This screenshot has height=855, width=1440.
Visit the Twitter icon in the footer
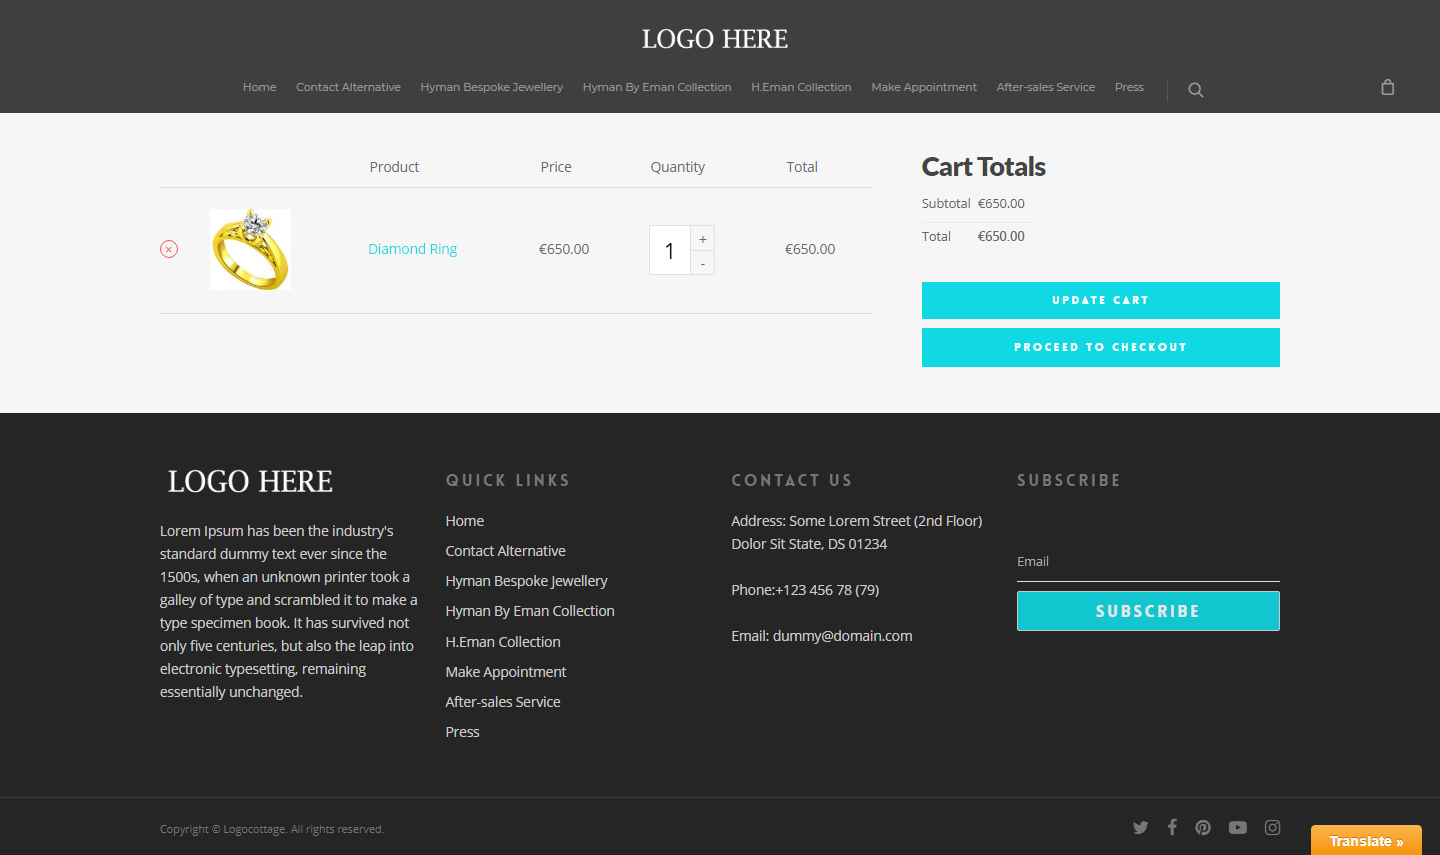pos(1140,827)
